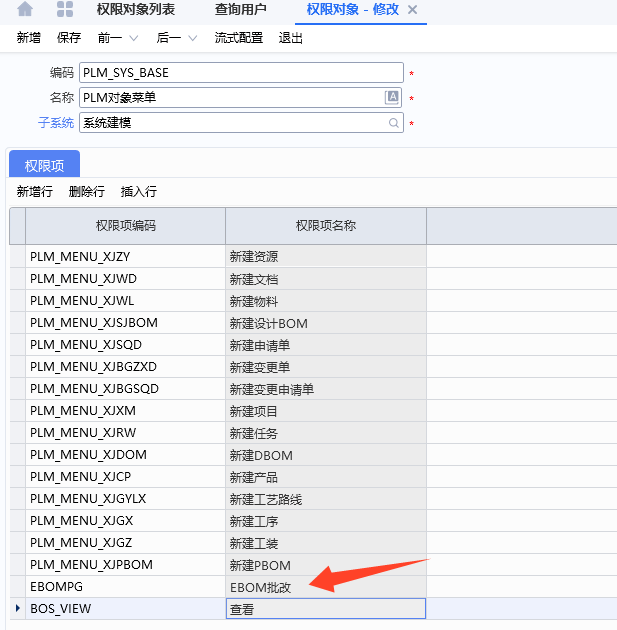The width and height of the screenshot is (617, 630).
Task: Open the app grid menu icon
Action: (64, 10)
